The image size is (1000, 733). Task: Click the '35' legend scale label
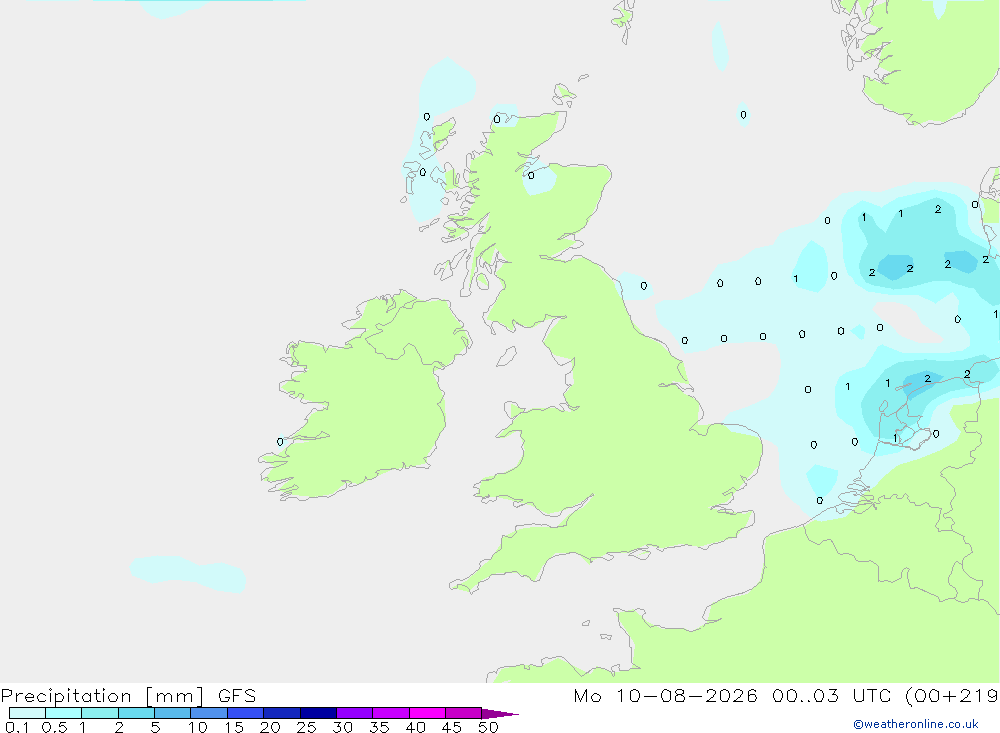(x=379, y=727)
